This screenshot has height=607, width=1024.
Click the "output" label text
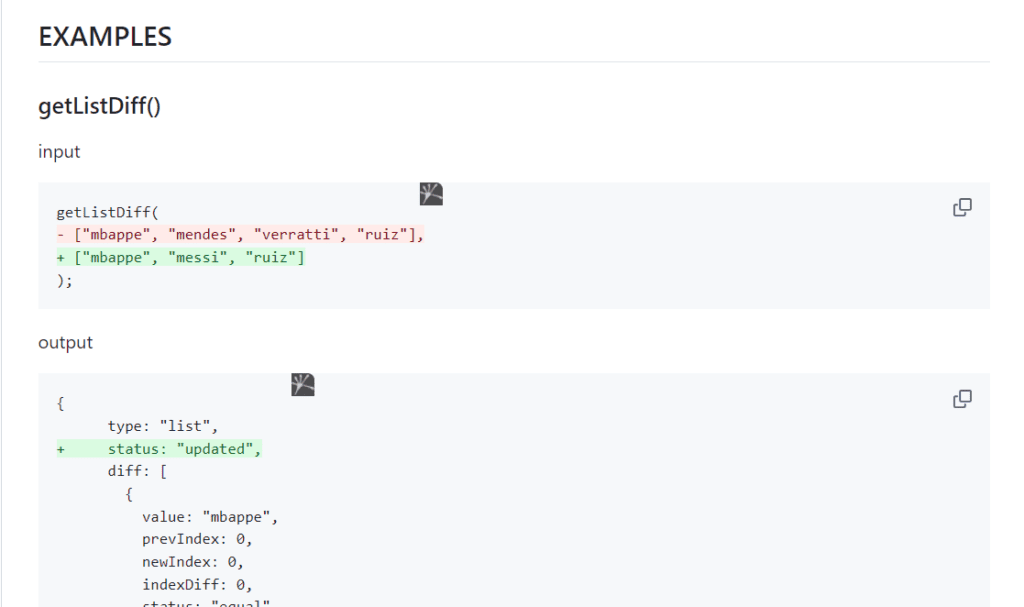pyautogui.click(x=65, y=342)
